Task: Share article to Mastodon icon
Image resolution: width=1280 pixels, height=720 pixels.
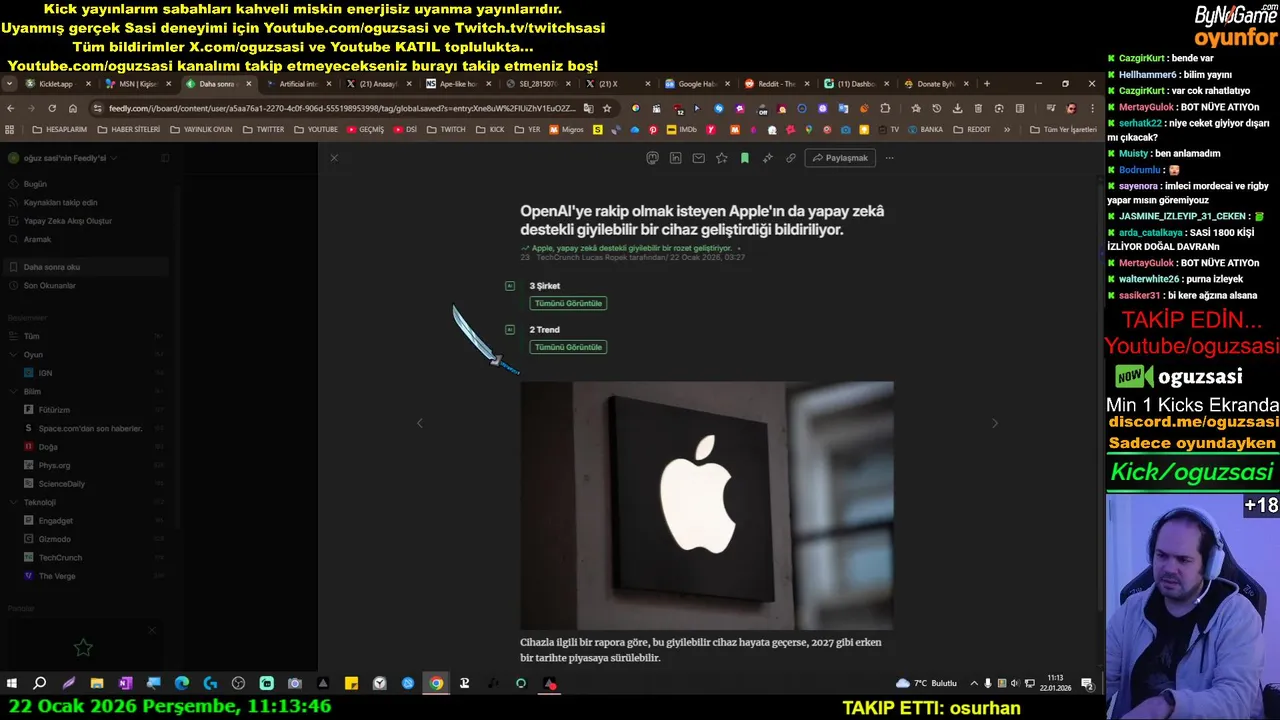Action: 653,158
